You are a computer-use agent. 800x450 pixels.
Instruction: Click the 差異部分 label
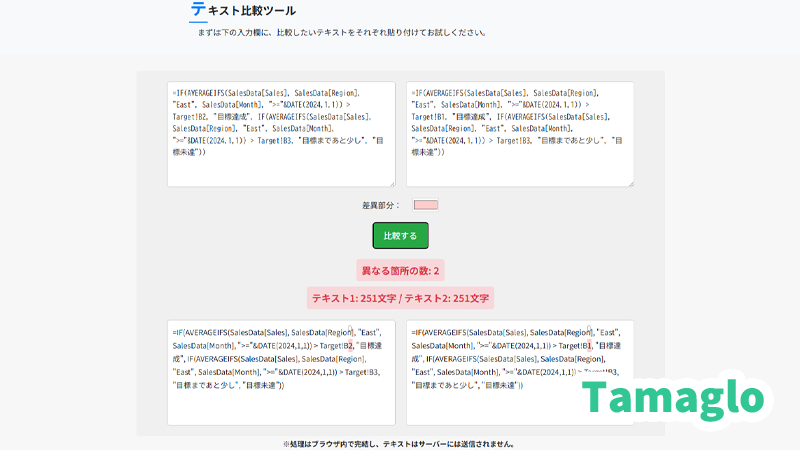coord(381,205)
